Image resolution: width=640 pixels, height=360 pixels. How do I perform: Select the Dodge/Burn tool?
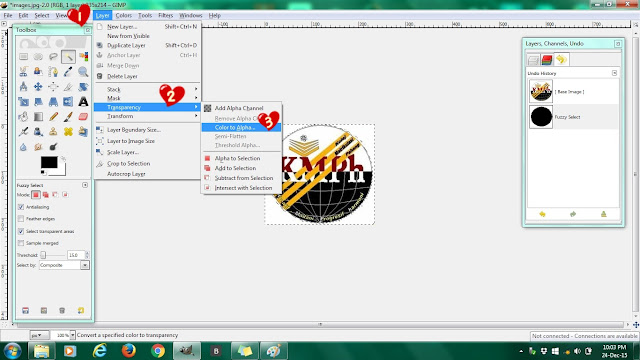tap(53, 147)
